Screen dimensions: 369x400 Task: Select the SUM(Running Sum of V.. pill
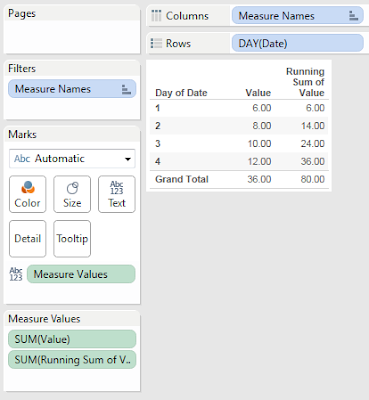tap(72, 360)
